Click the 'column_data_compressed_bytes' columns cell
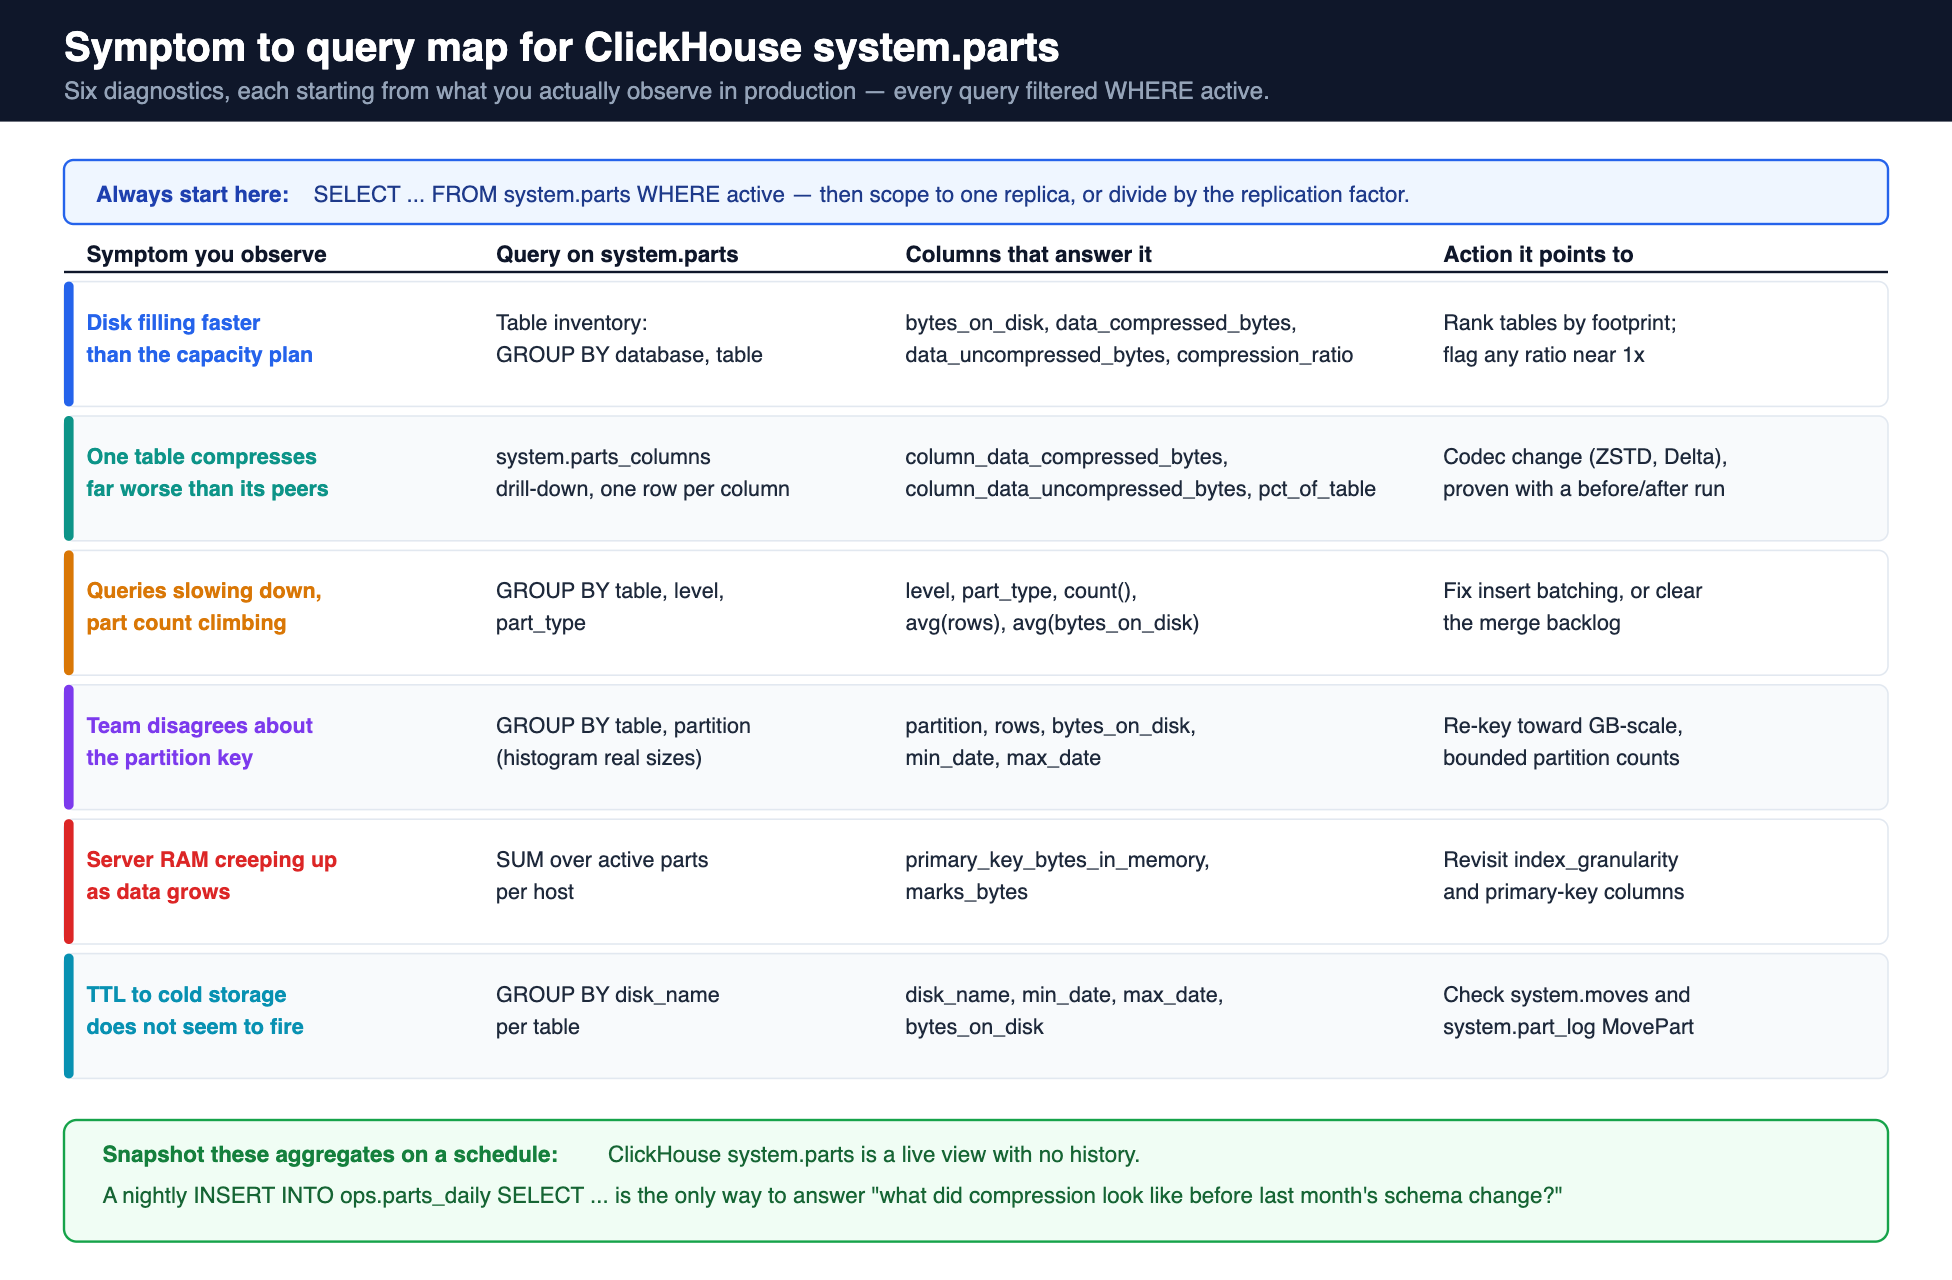The height and width of the screenshot is (1280, 1952). pyautogui.click(x=1140, y=472)
